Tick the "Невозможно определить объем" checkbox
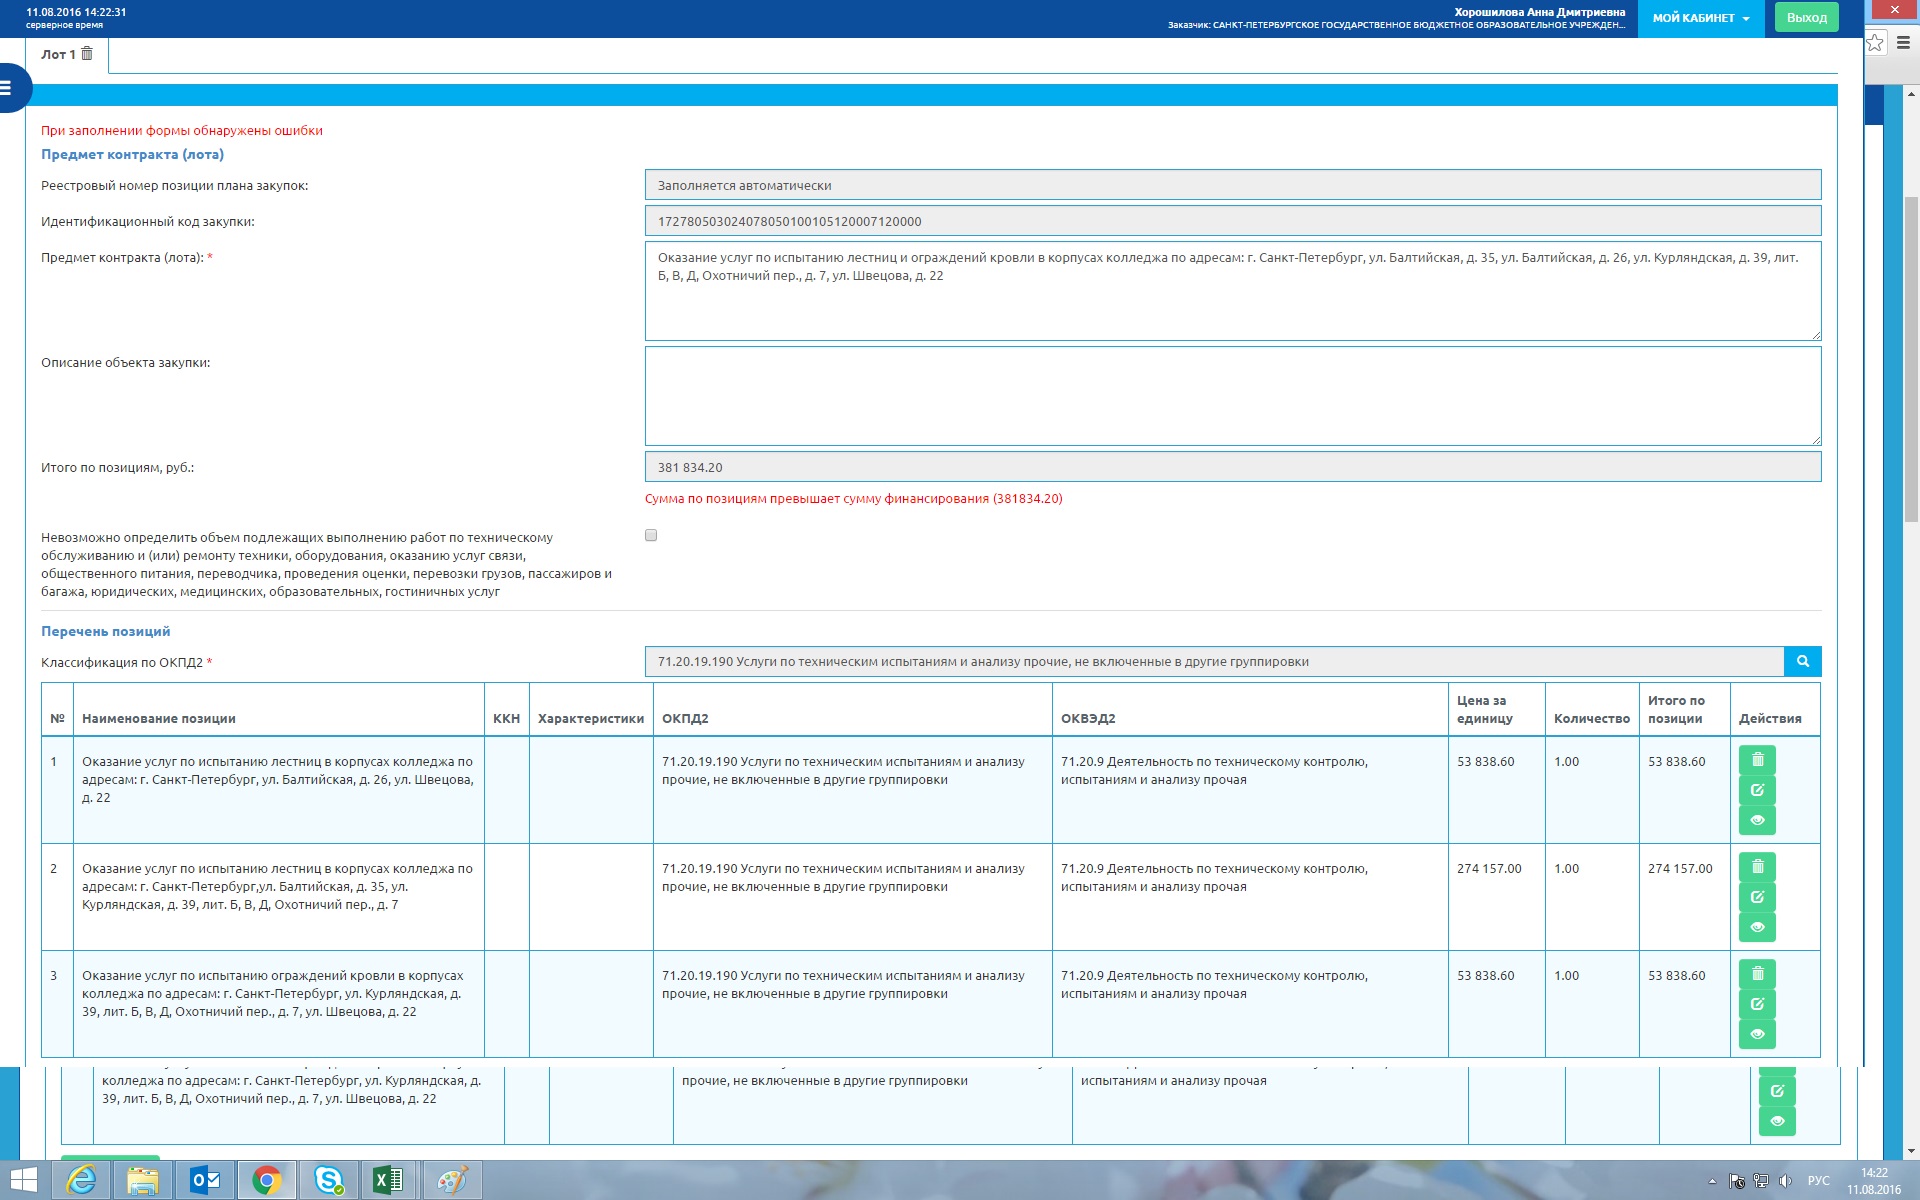Image resolution: width=1920 pixels, height=1200 pixels. [x=651, y=535]
